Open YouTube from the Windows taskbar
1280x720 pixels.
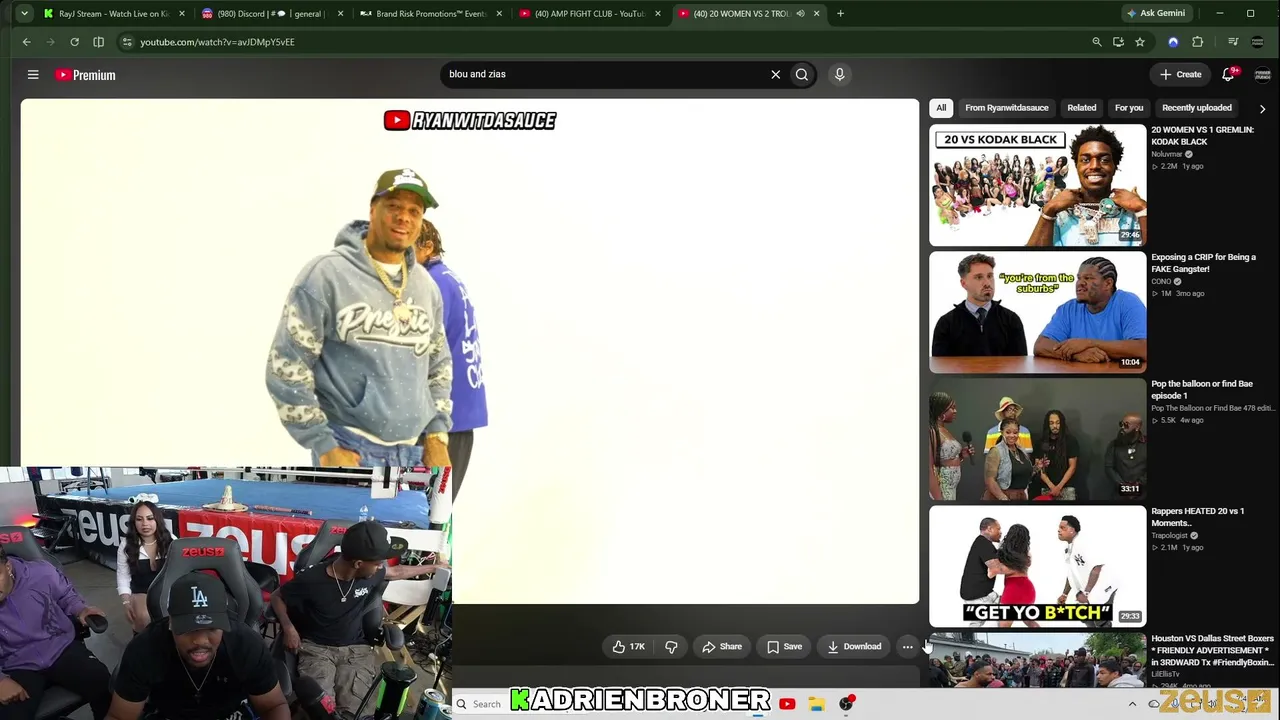[787, 704]
